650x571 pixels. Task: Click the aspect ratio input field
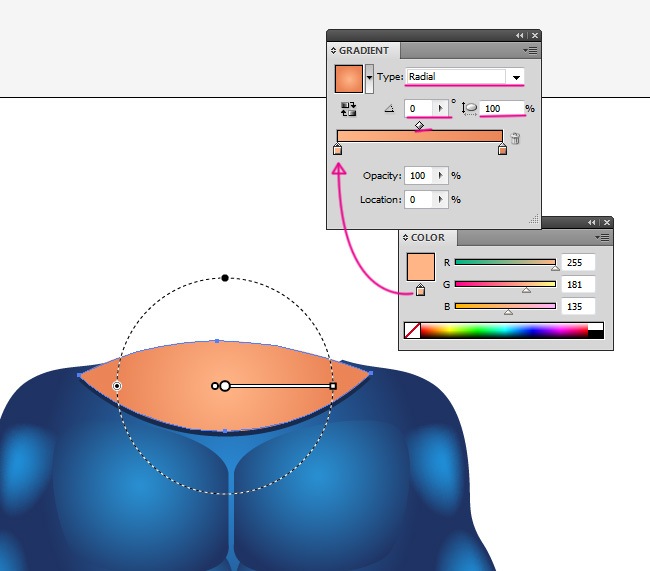[502, 108]
